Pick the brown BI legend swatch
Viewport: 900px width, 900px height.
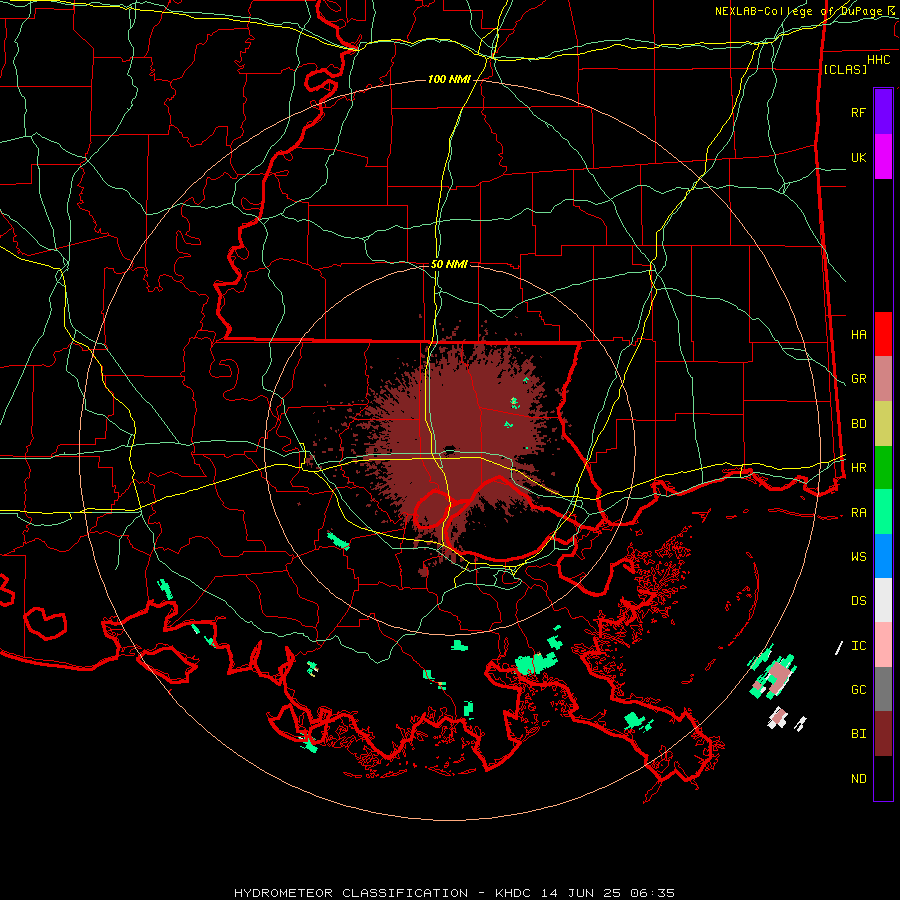883,734
